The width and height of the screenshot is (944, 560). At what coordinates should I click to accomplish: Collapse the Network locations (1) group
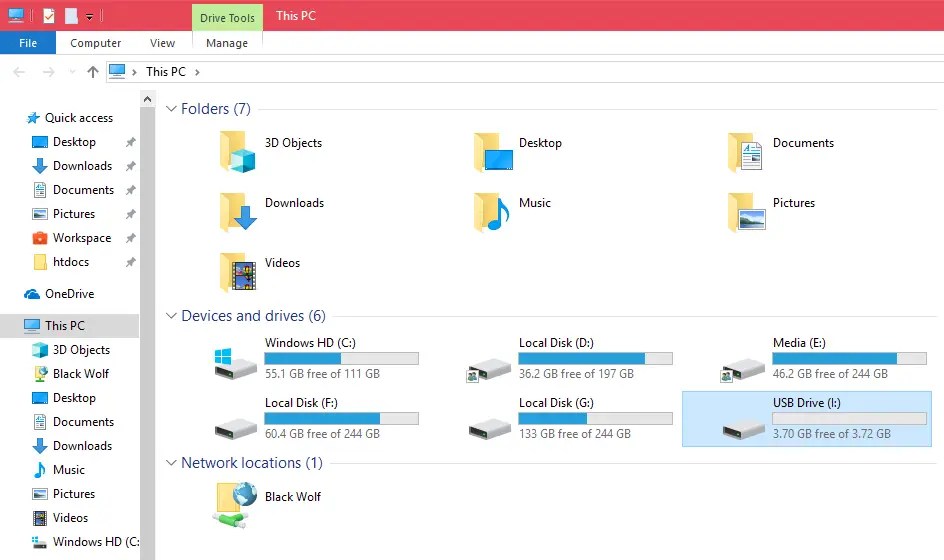(171, 463)
